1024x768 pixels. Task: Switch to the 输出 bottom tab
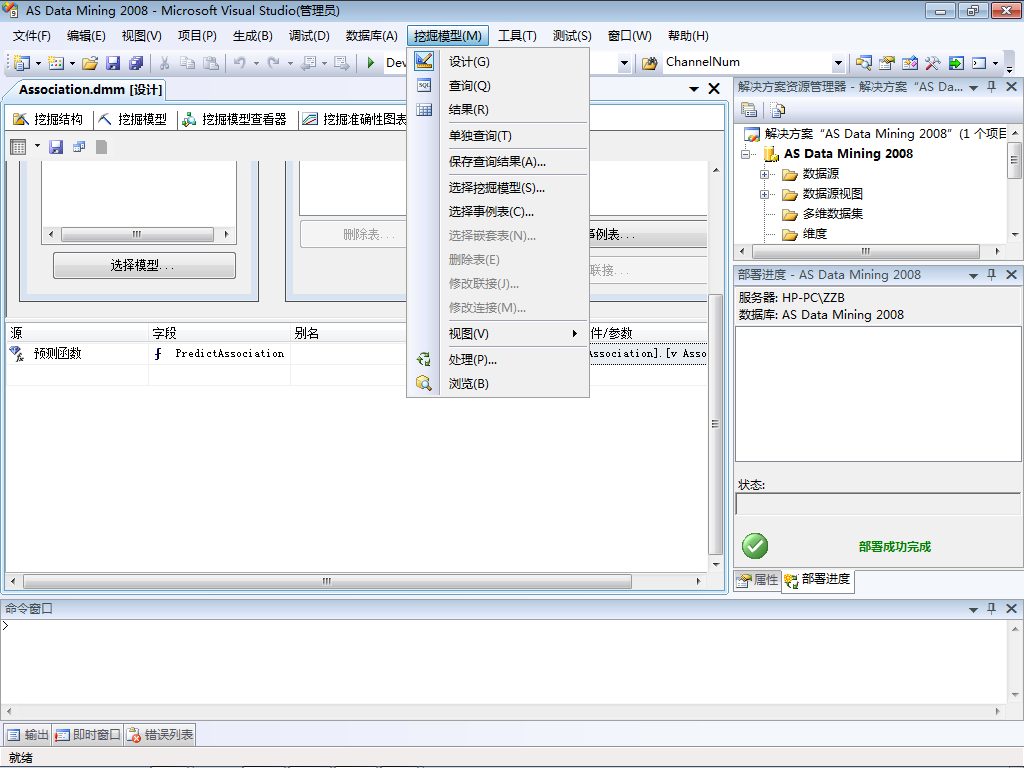click(27, 735)
